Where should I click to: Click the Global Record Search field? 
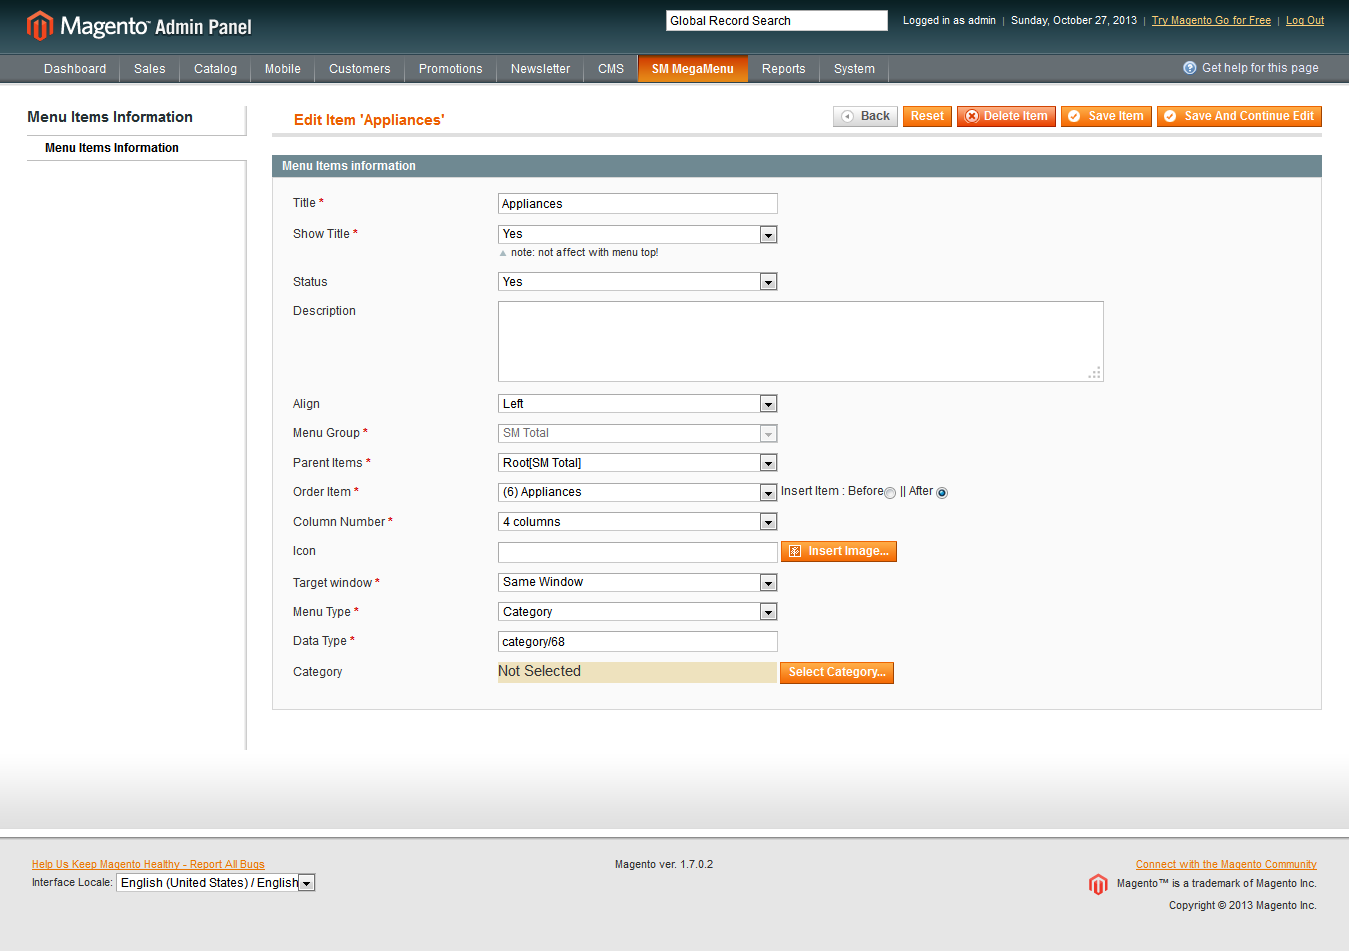click(x=777, y=21)
